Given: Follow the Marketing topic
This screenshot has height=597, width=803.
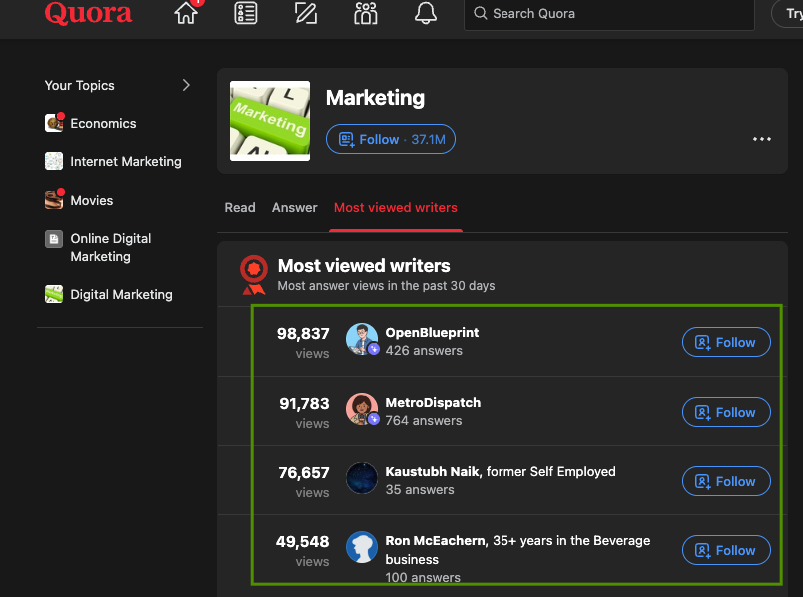Looking at the screenshot, I should (x=391, y=139).
